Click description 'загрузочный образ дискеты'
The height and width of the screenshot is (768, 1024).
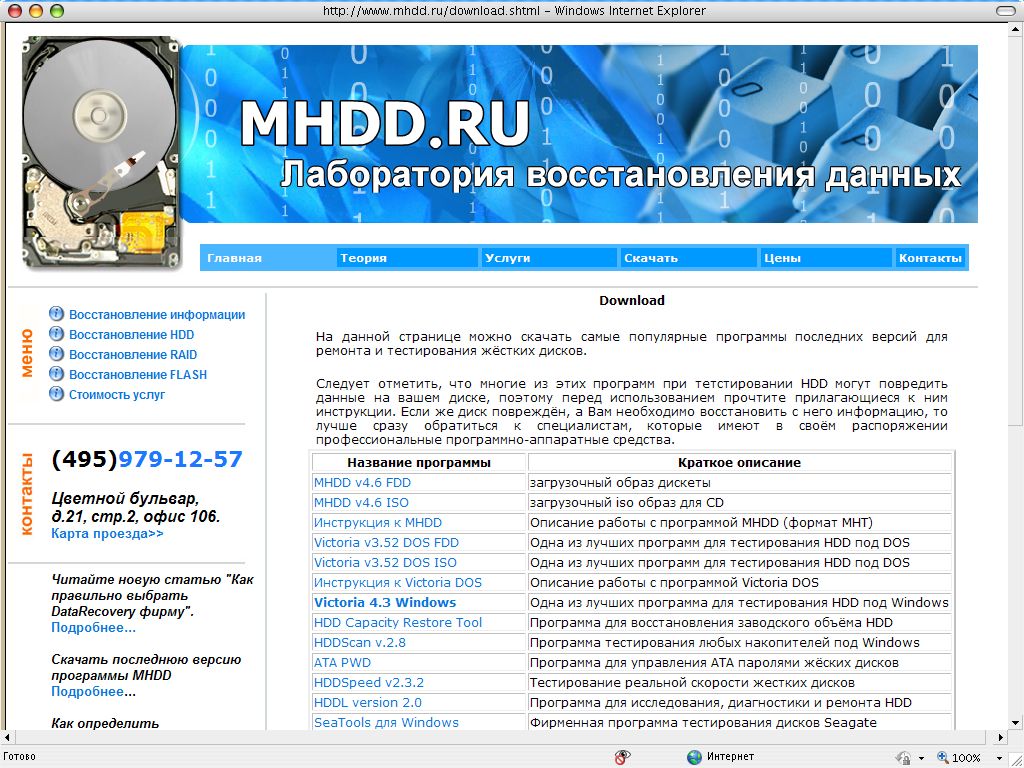tap(620, 483)
